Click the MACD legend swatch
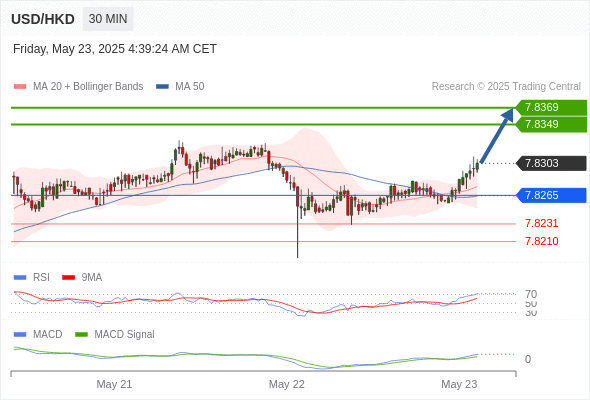Viewport: 590px width, 400px height. tap(20, 335)
